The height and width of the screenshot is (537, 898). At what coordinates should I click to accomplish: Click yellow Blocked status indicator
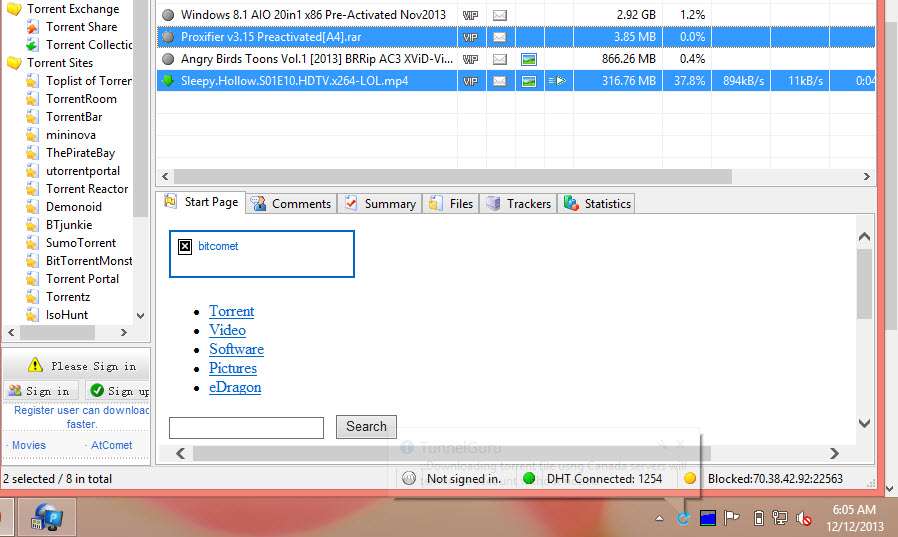pyautogui.click(x=690, y=479)
